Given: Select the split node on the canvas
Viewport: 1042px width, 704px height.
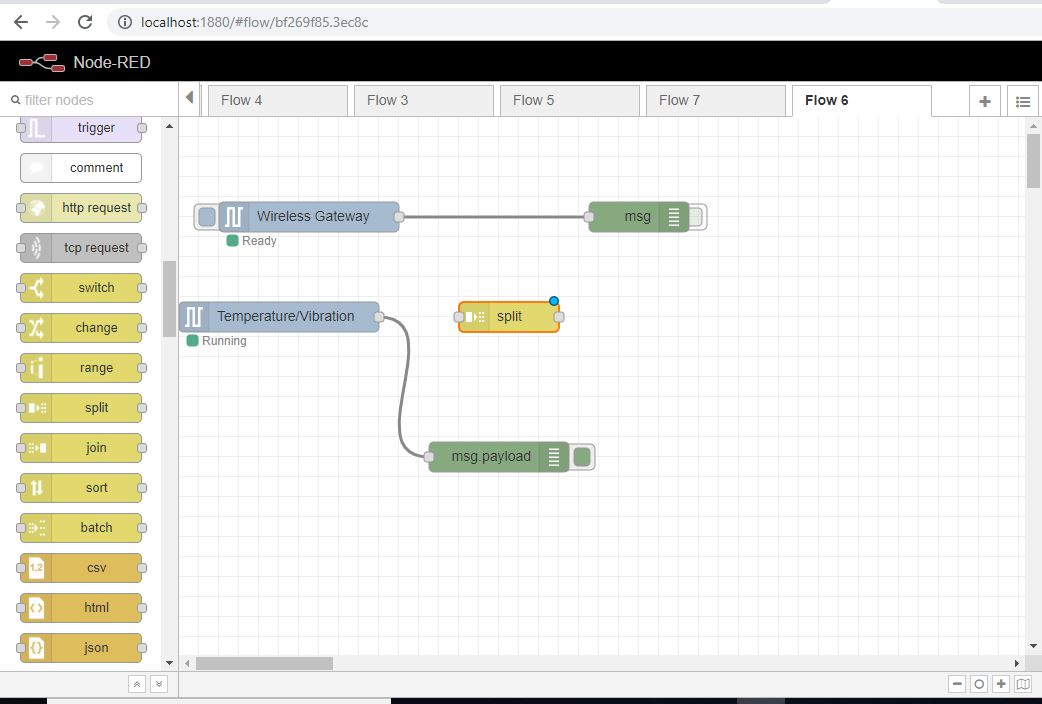Looking at the screenshot, I should click(x=509, y=317).
